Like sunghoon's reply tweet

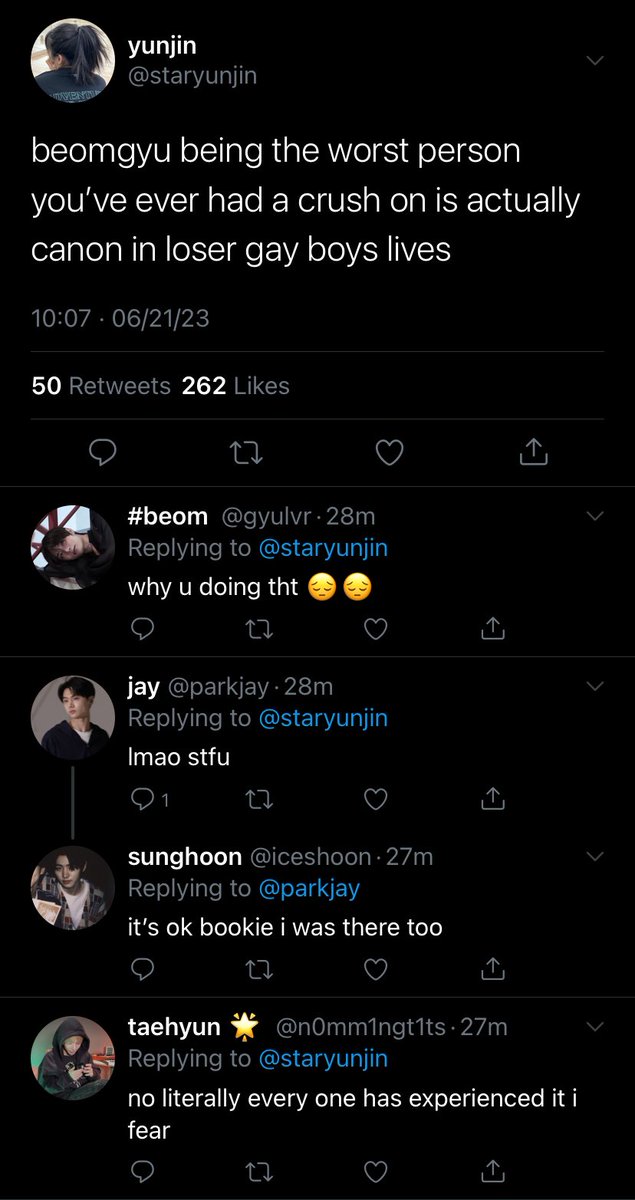[375, 969]
